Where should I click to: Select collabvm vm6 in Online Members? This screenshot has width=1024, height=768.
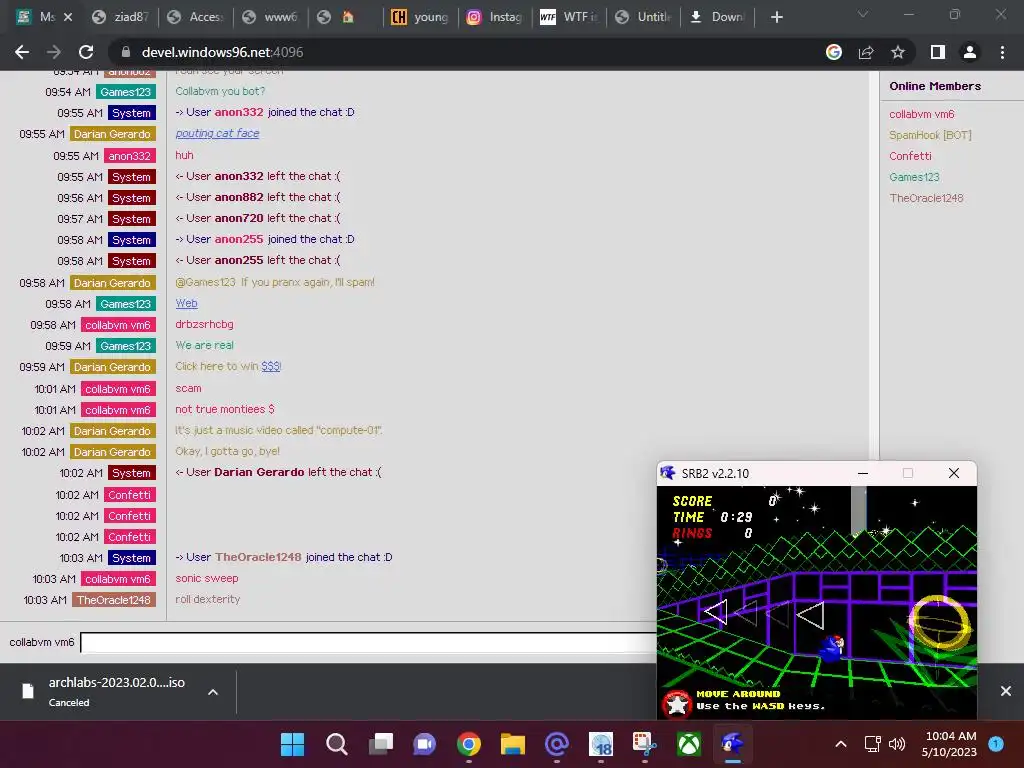921,114
